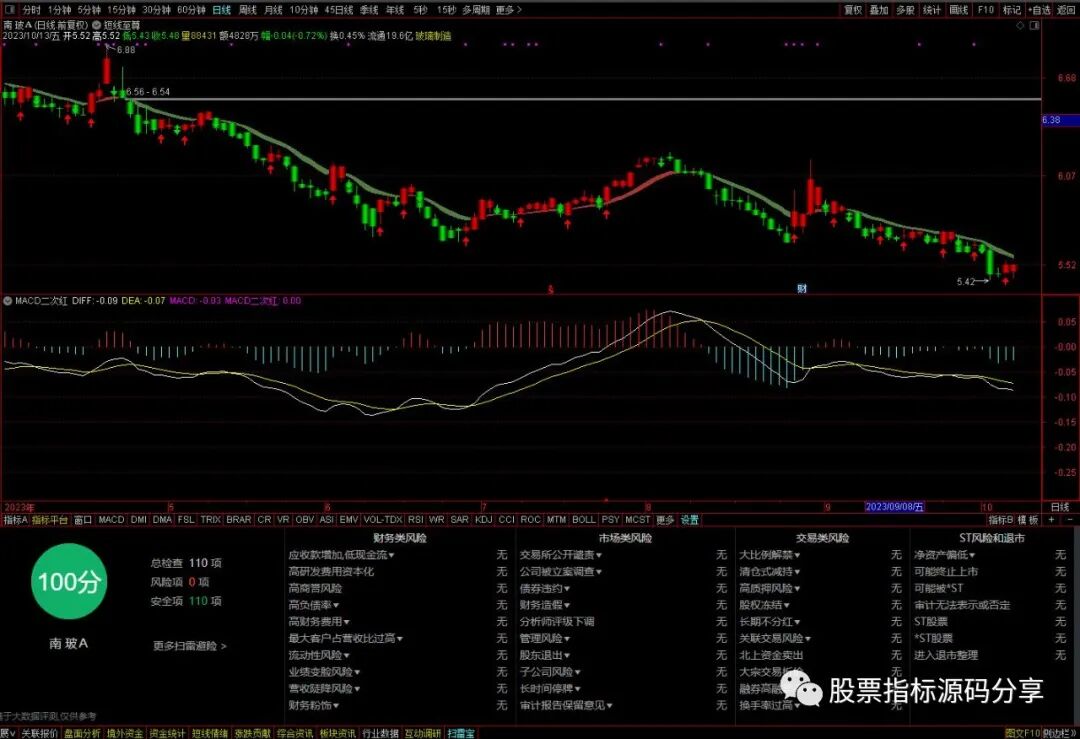Click the red $ marker below price chart
The width and height of the screenshot is (1080, 739).
point(550,290)
